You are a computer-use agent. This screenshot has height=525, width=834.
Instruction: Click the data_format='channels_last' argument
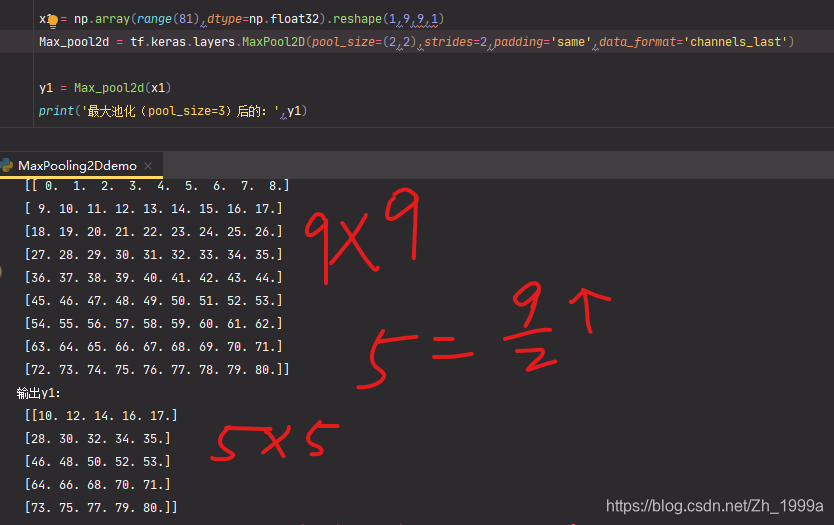click(x=696, y=41)
